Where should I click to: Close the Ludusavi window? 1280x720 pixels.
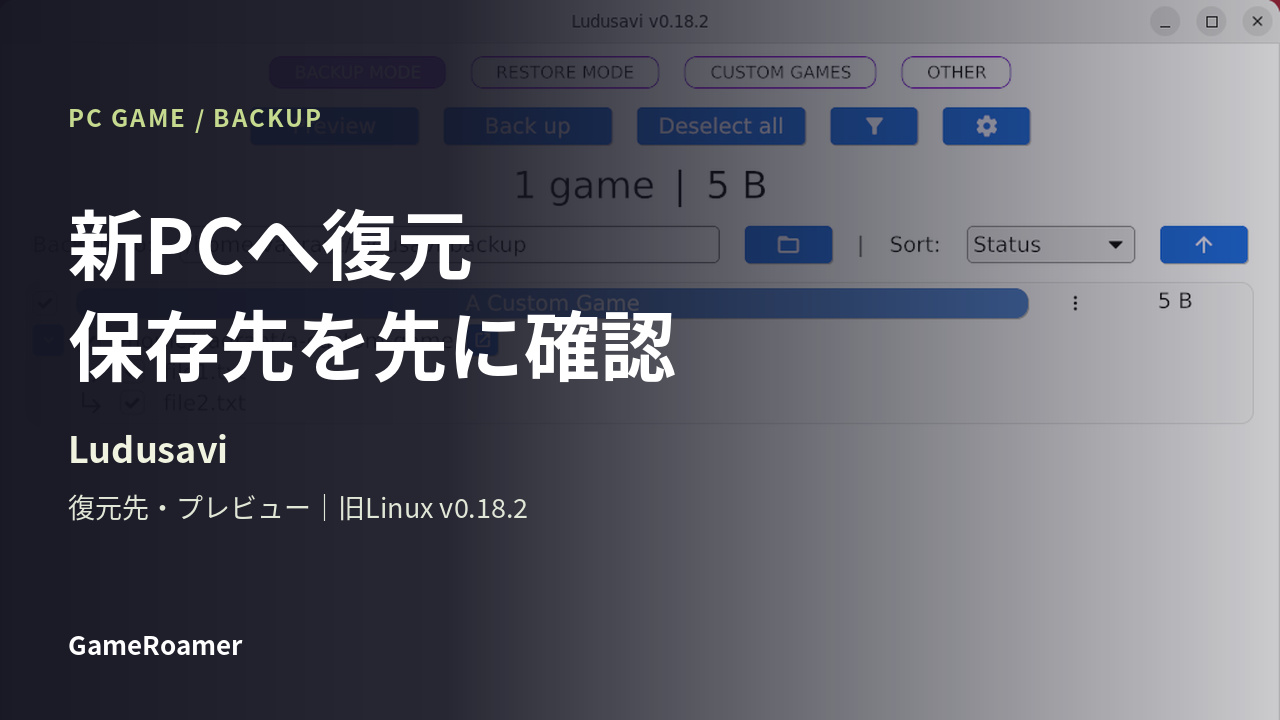coord(1257,21)
